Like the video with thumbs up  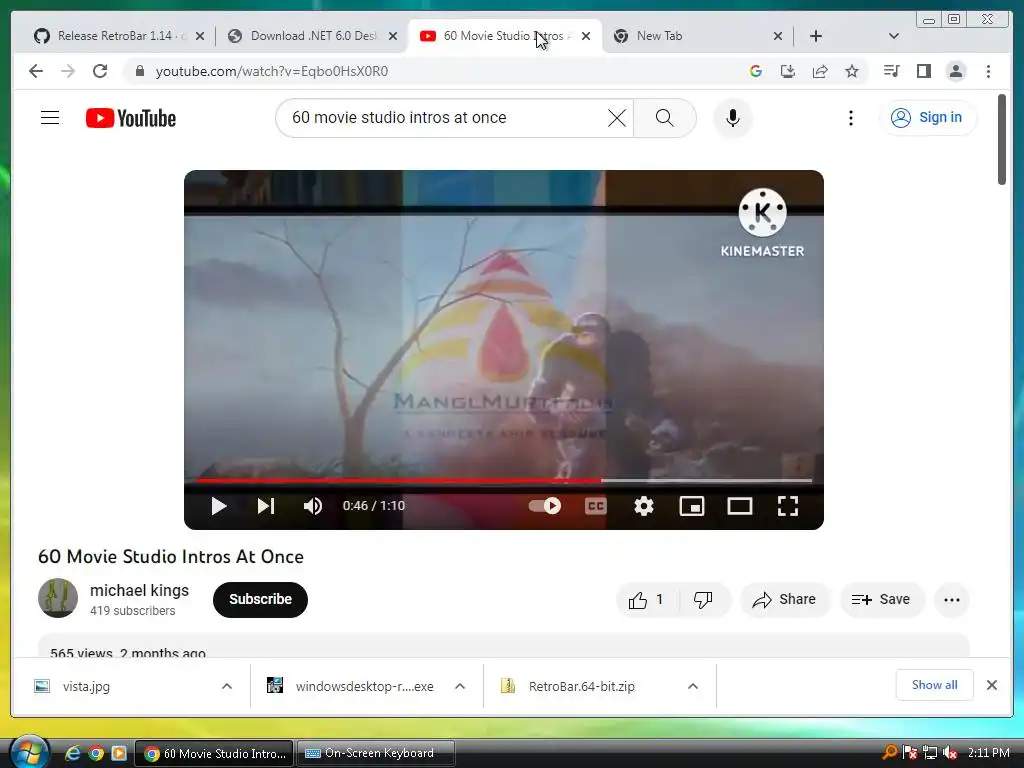[x=647, y=600]
